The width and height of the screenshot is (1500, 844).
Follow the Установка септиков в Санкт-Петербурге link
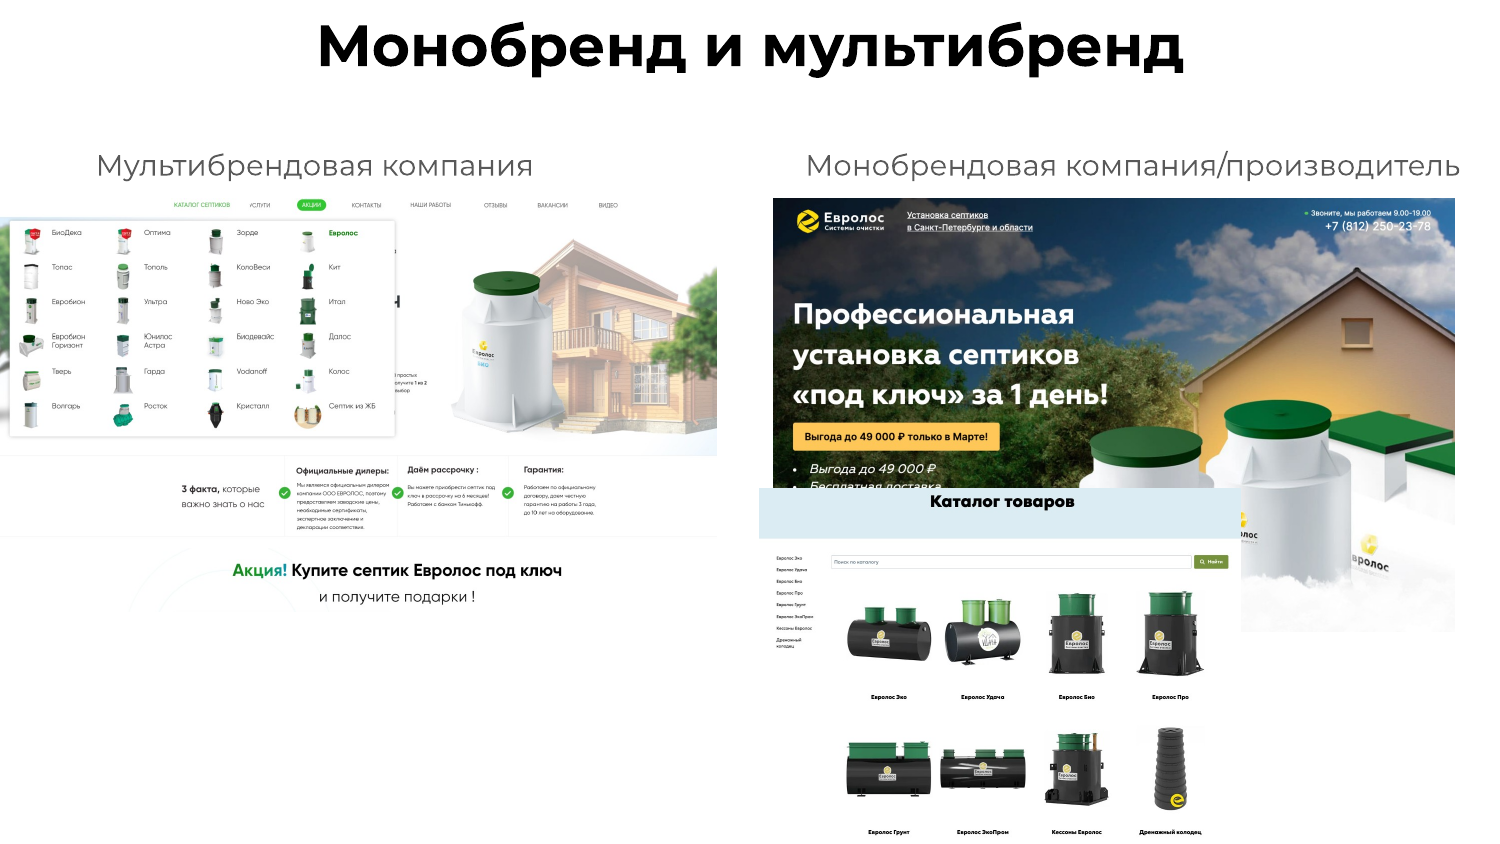[969, 221]
